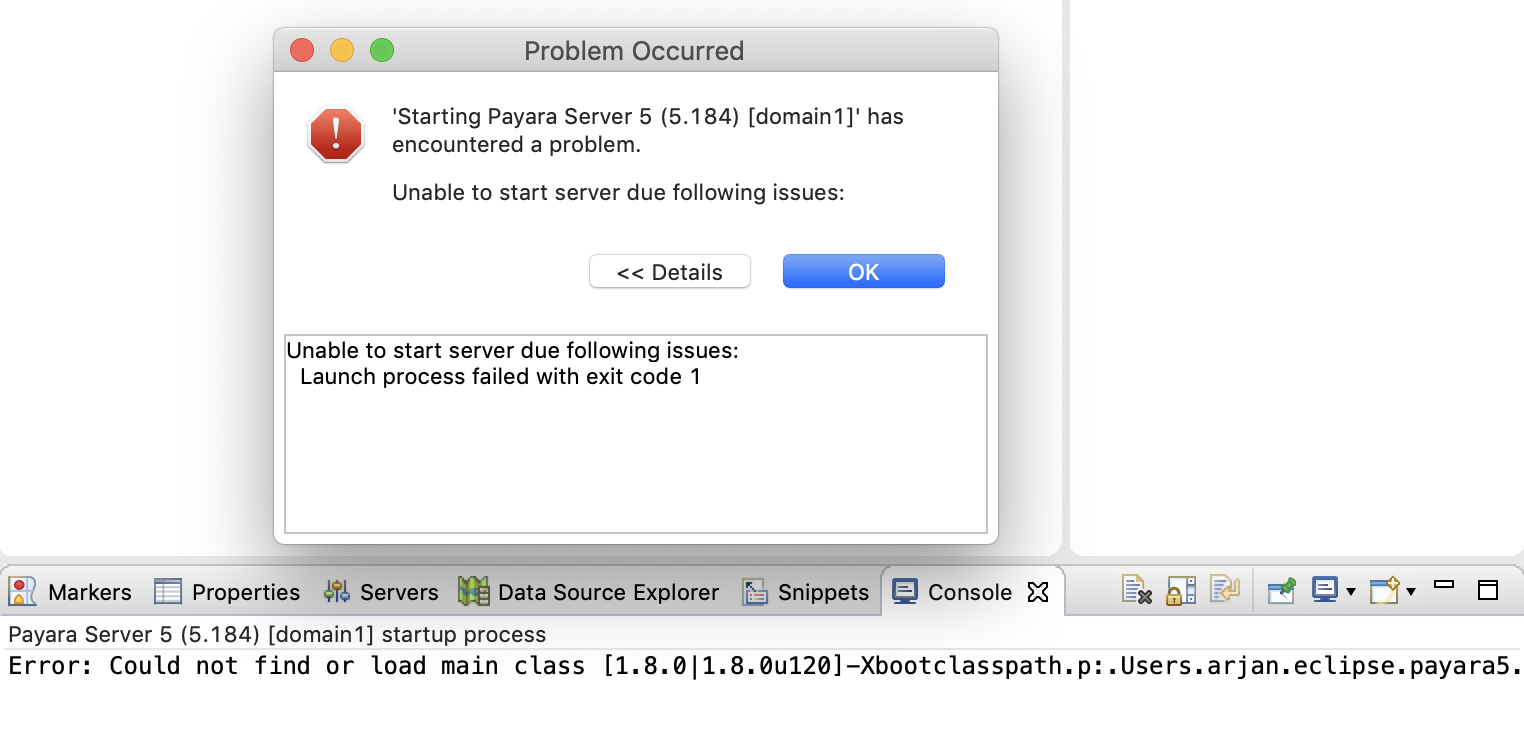The width and height of the screenshot is (1524, 754).
Task: Click the Open Console icon
Action: click(x=1384, y=590)
